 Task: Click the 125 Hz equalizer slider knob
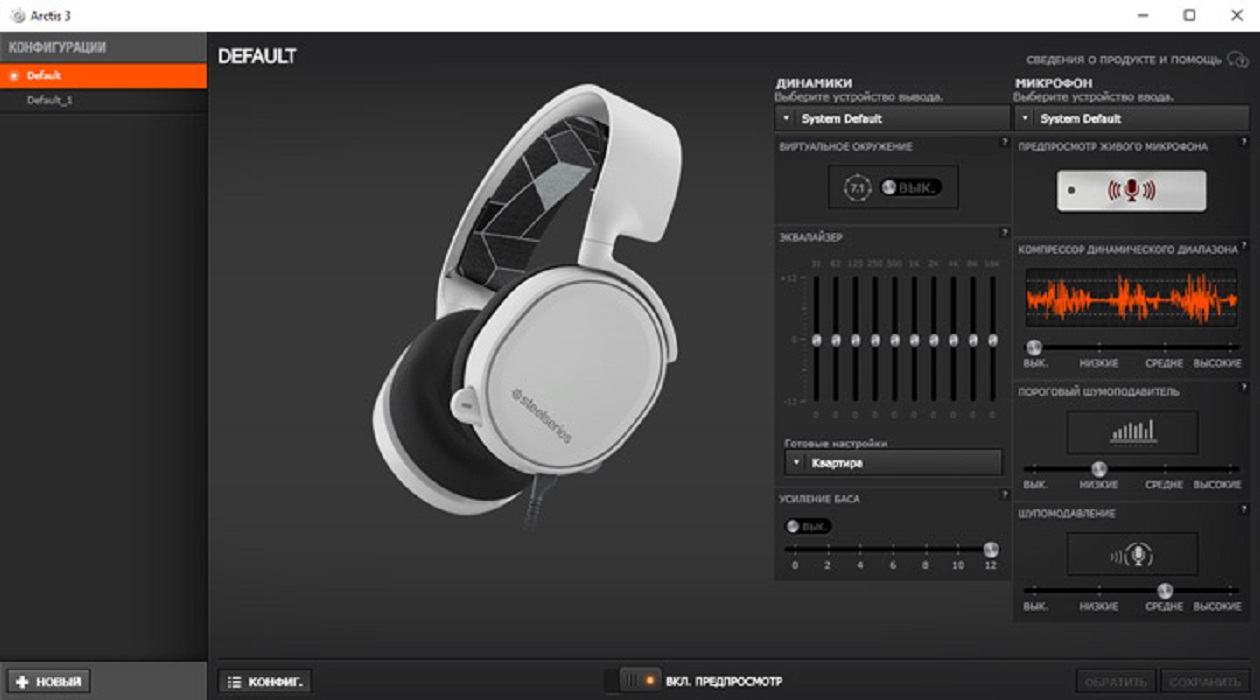coord(855,340)
